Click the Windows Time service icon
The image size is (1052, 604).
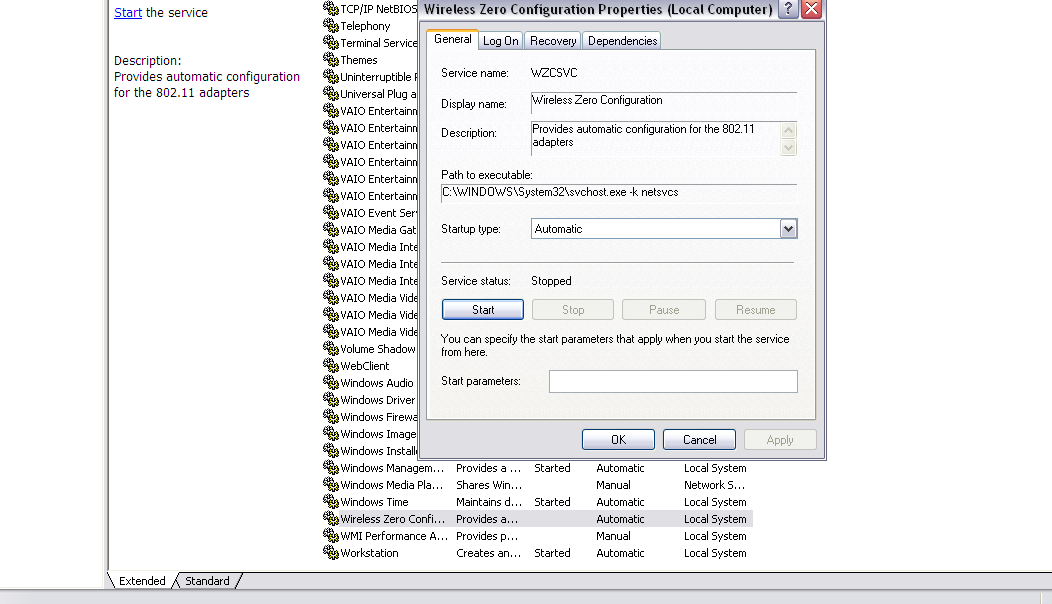331,502
